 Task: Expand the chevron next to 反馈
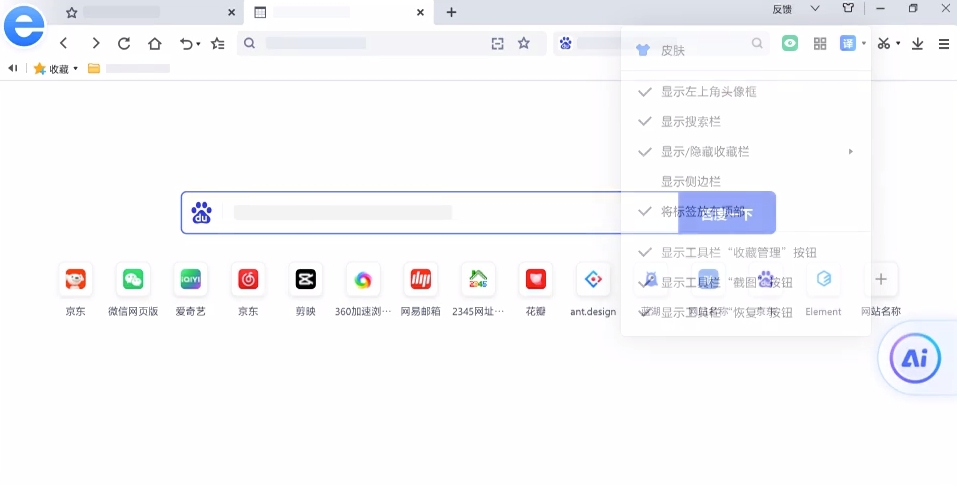[x=815, y=9]
